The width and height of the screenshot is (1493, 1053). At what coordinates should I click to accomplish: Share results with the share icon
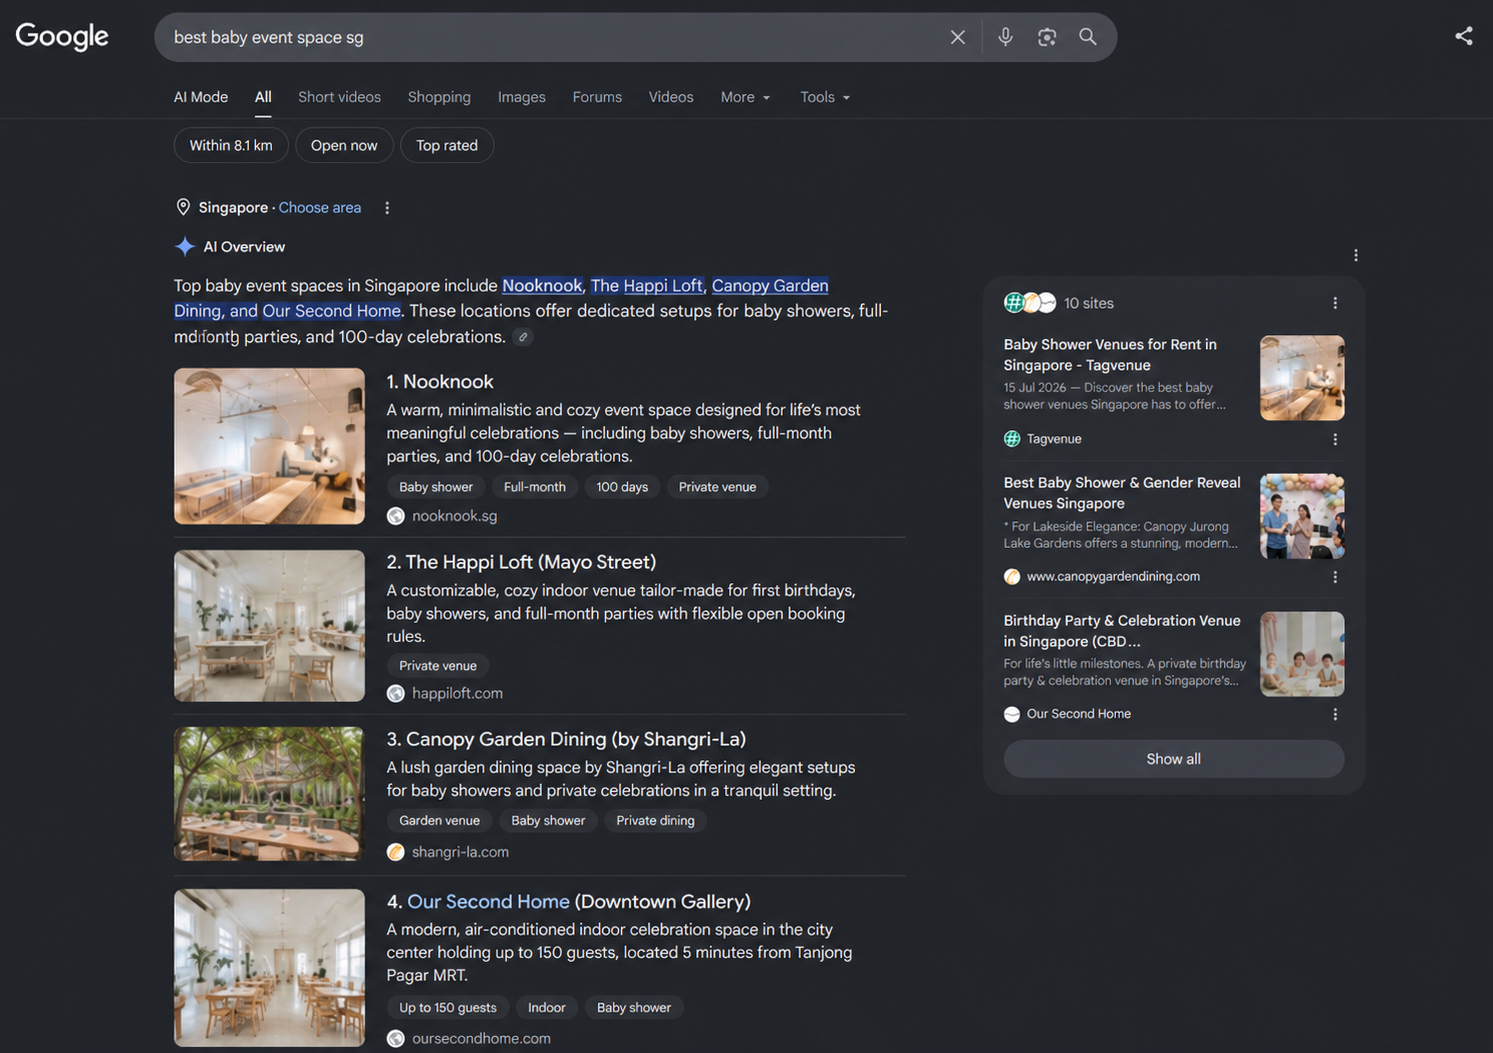point(1464,36)
